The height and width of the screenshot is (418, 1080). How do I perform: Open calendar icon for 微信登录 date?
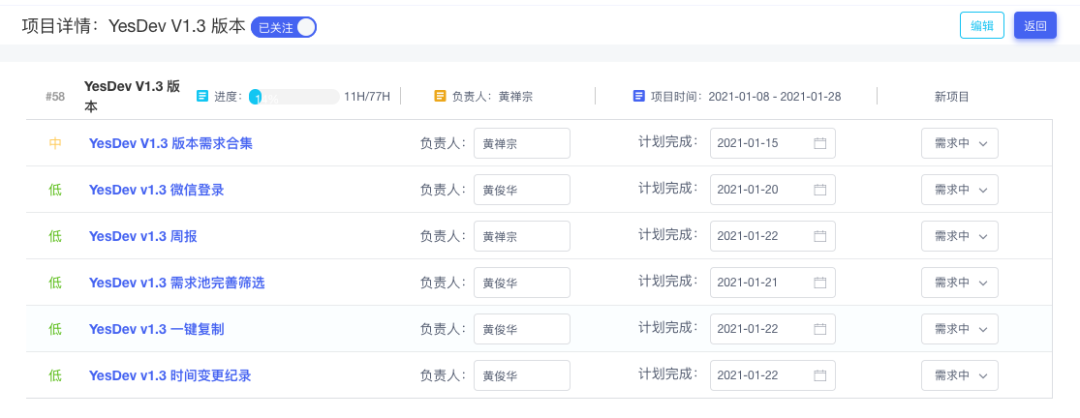point(820,189)
